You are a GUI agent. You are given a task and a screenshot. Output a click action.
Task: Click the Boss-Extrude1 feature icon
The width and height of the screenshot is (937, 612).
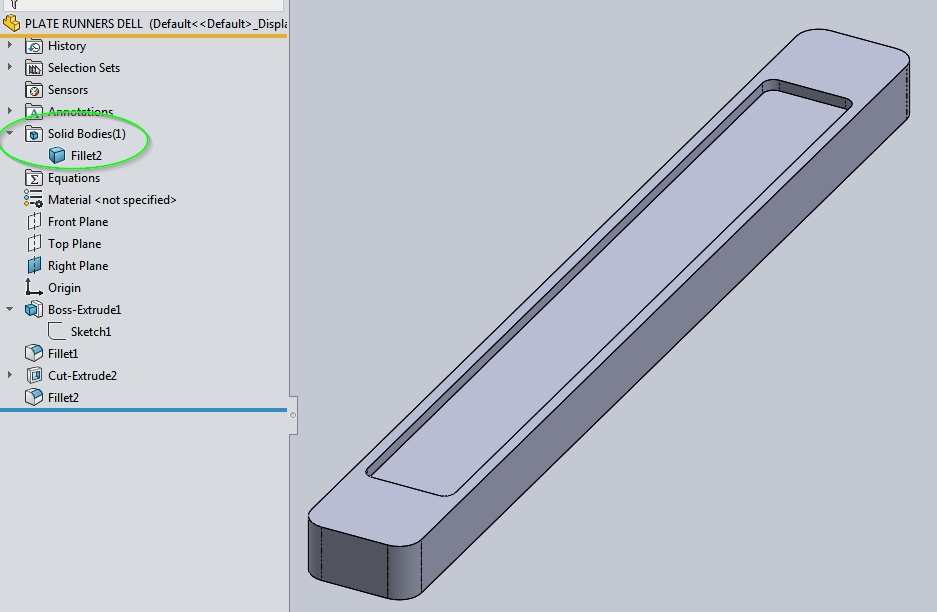point(34,310)
